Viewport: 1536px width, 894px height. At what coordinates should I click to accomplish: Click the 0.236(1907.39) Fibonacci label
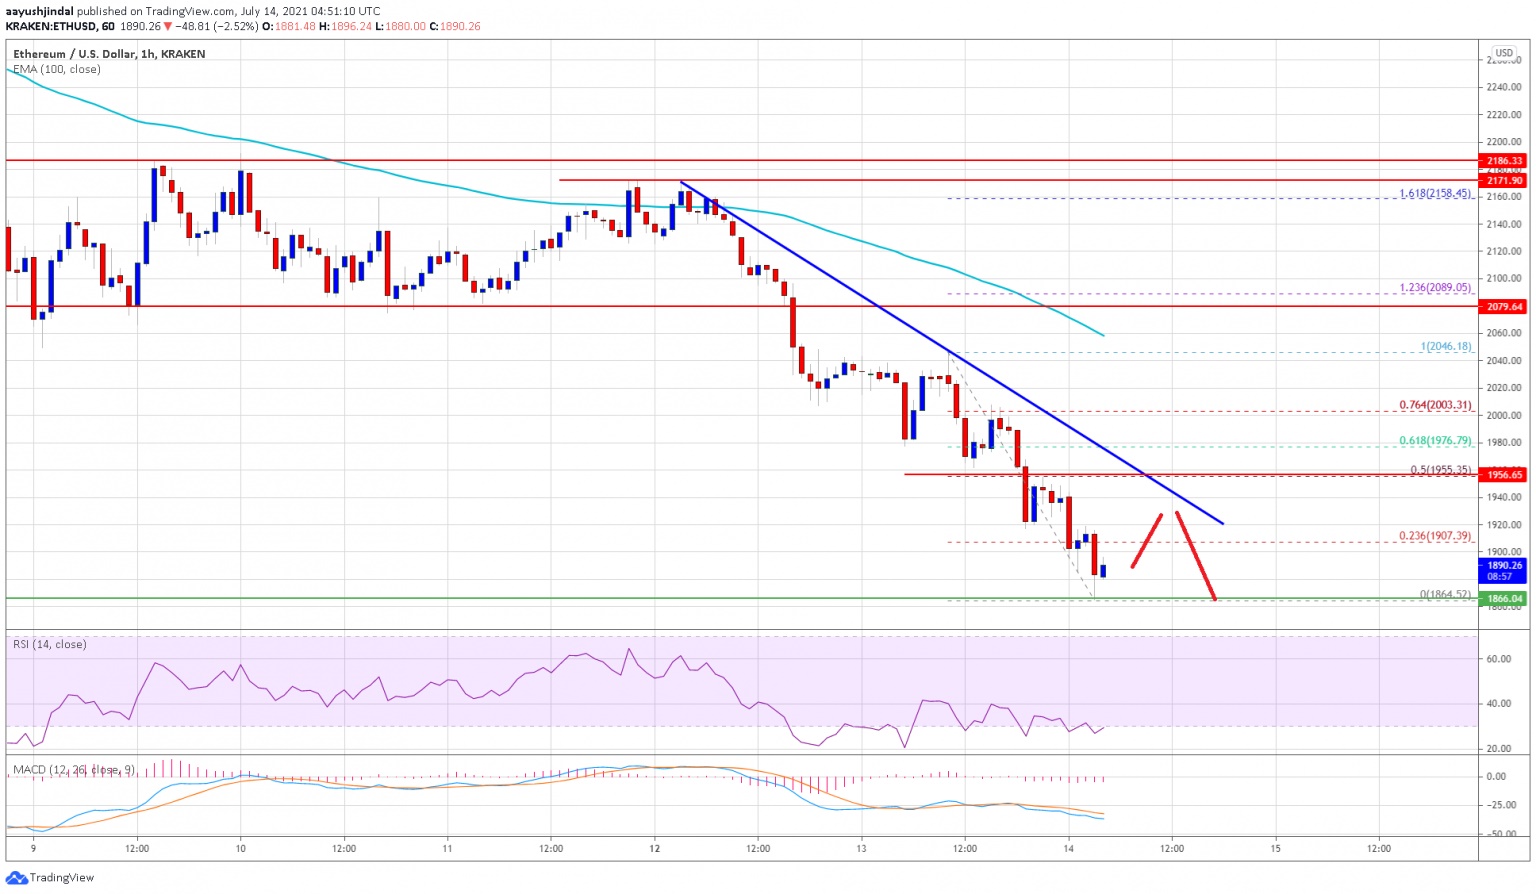(1435, 536)
